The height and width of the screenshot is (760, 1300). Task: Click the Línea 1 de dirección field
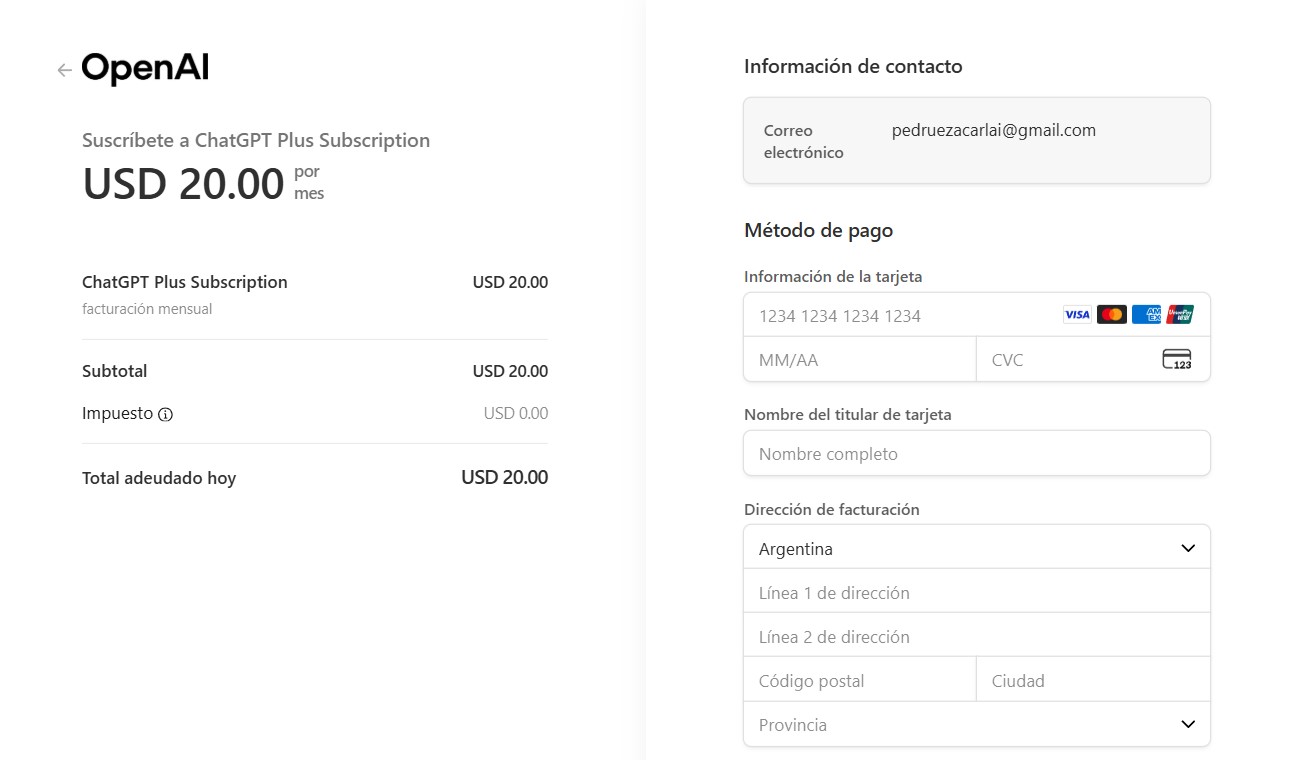point(976,593)
